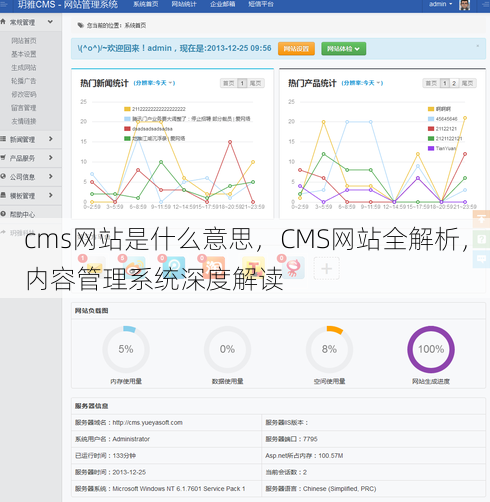Open 分辨率:今天 dropdown in 热门新闻统计
Image resolution: width=490 pixels, height=502 pixels.
click(x=154, y=83)
